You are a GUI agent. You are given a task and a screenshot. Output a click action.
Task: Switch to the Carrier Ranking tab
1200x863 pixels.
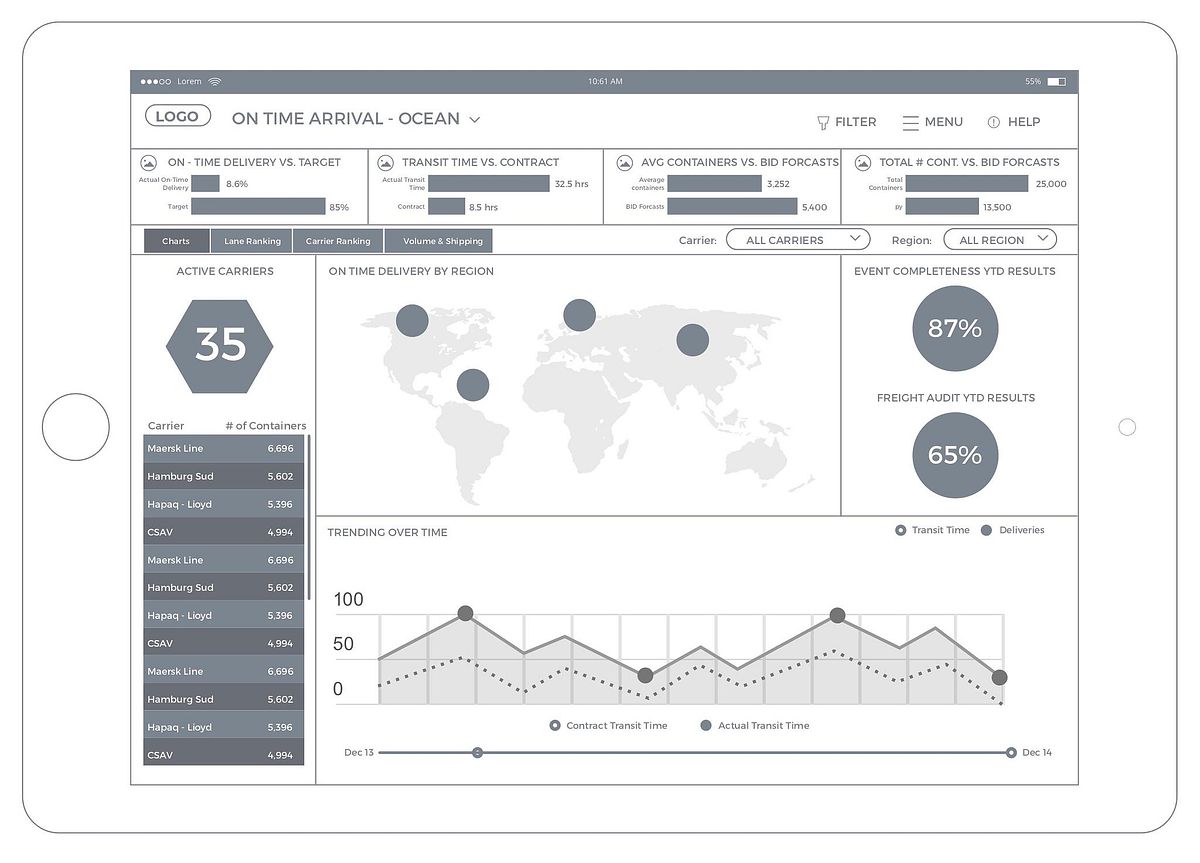click(338, 241)
